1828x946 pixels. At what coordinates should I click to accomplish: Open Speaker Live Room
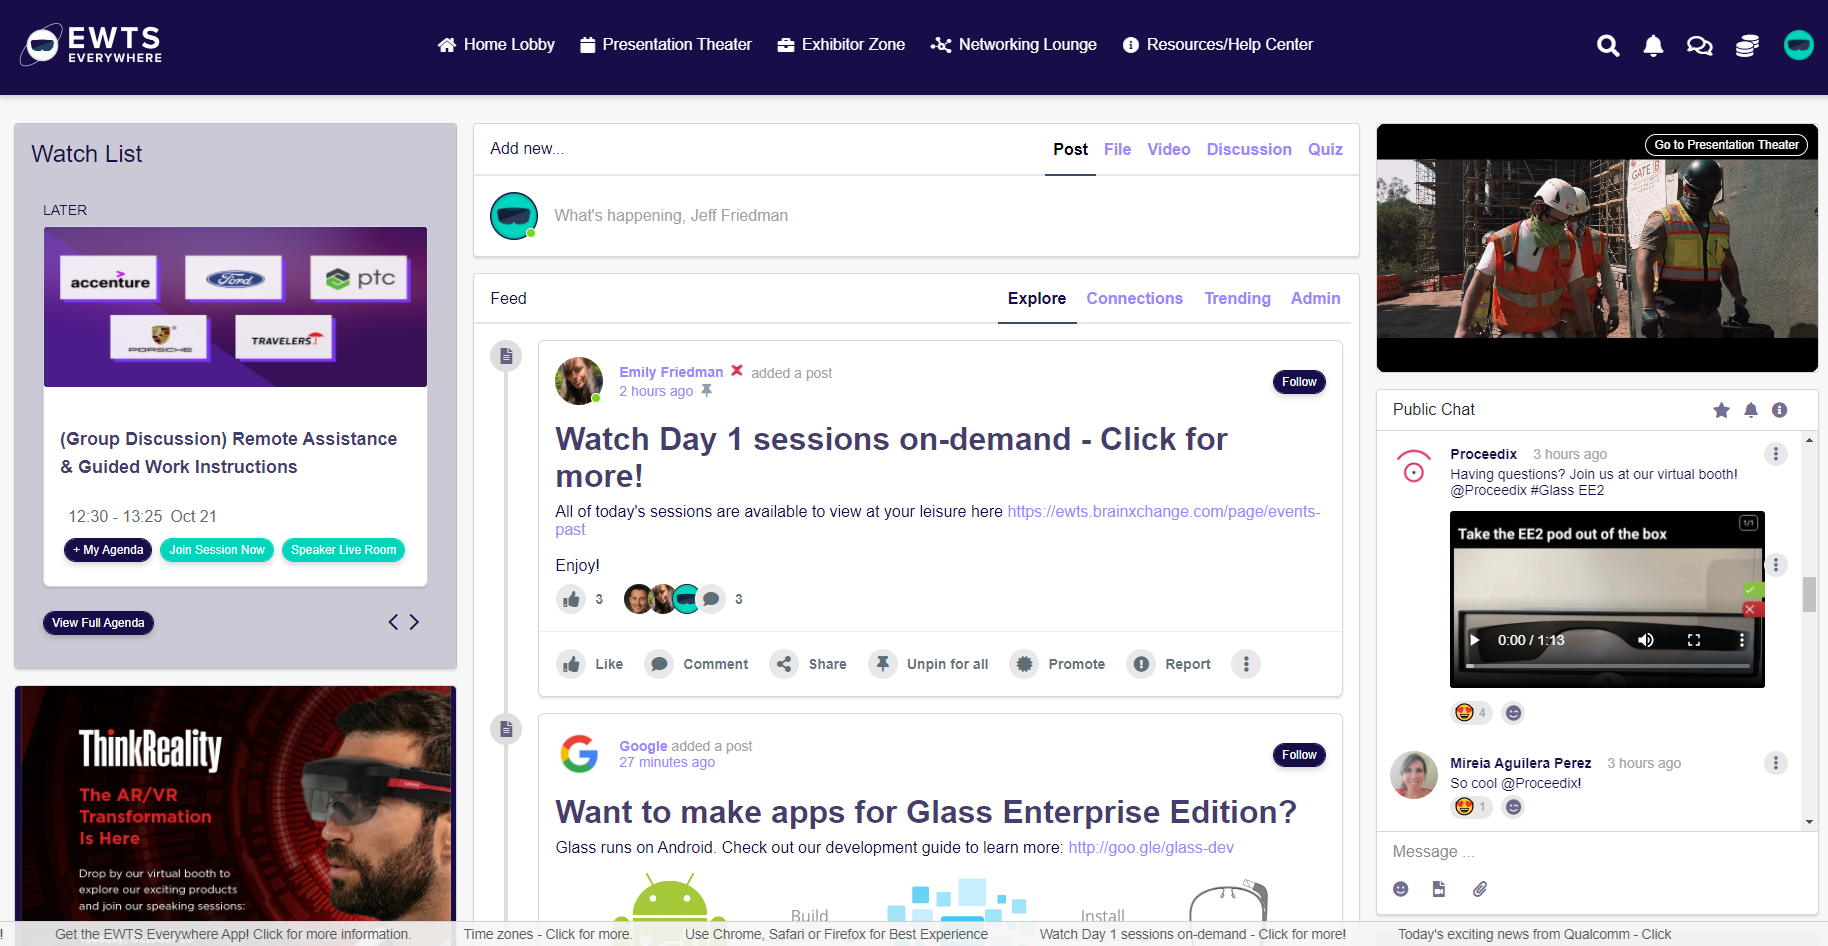[x=343, y=550]
